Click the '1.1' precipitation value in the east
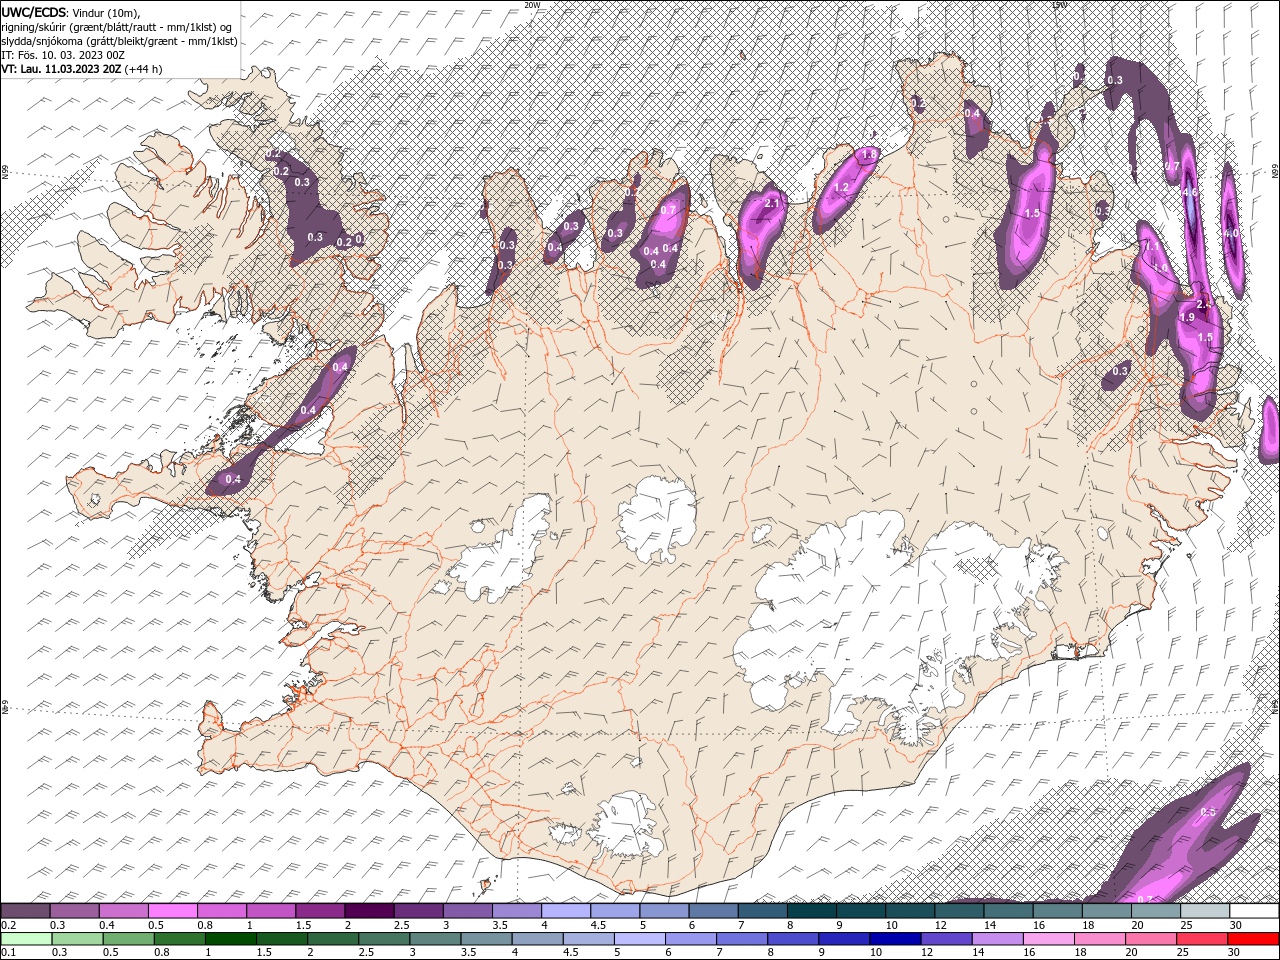Screen dimensions: 1280x960 (x=1151, y=246)
